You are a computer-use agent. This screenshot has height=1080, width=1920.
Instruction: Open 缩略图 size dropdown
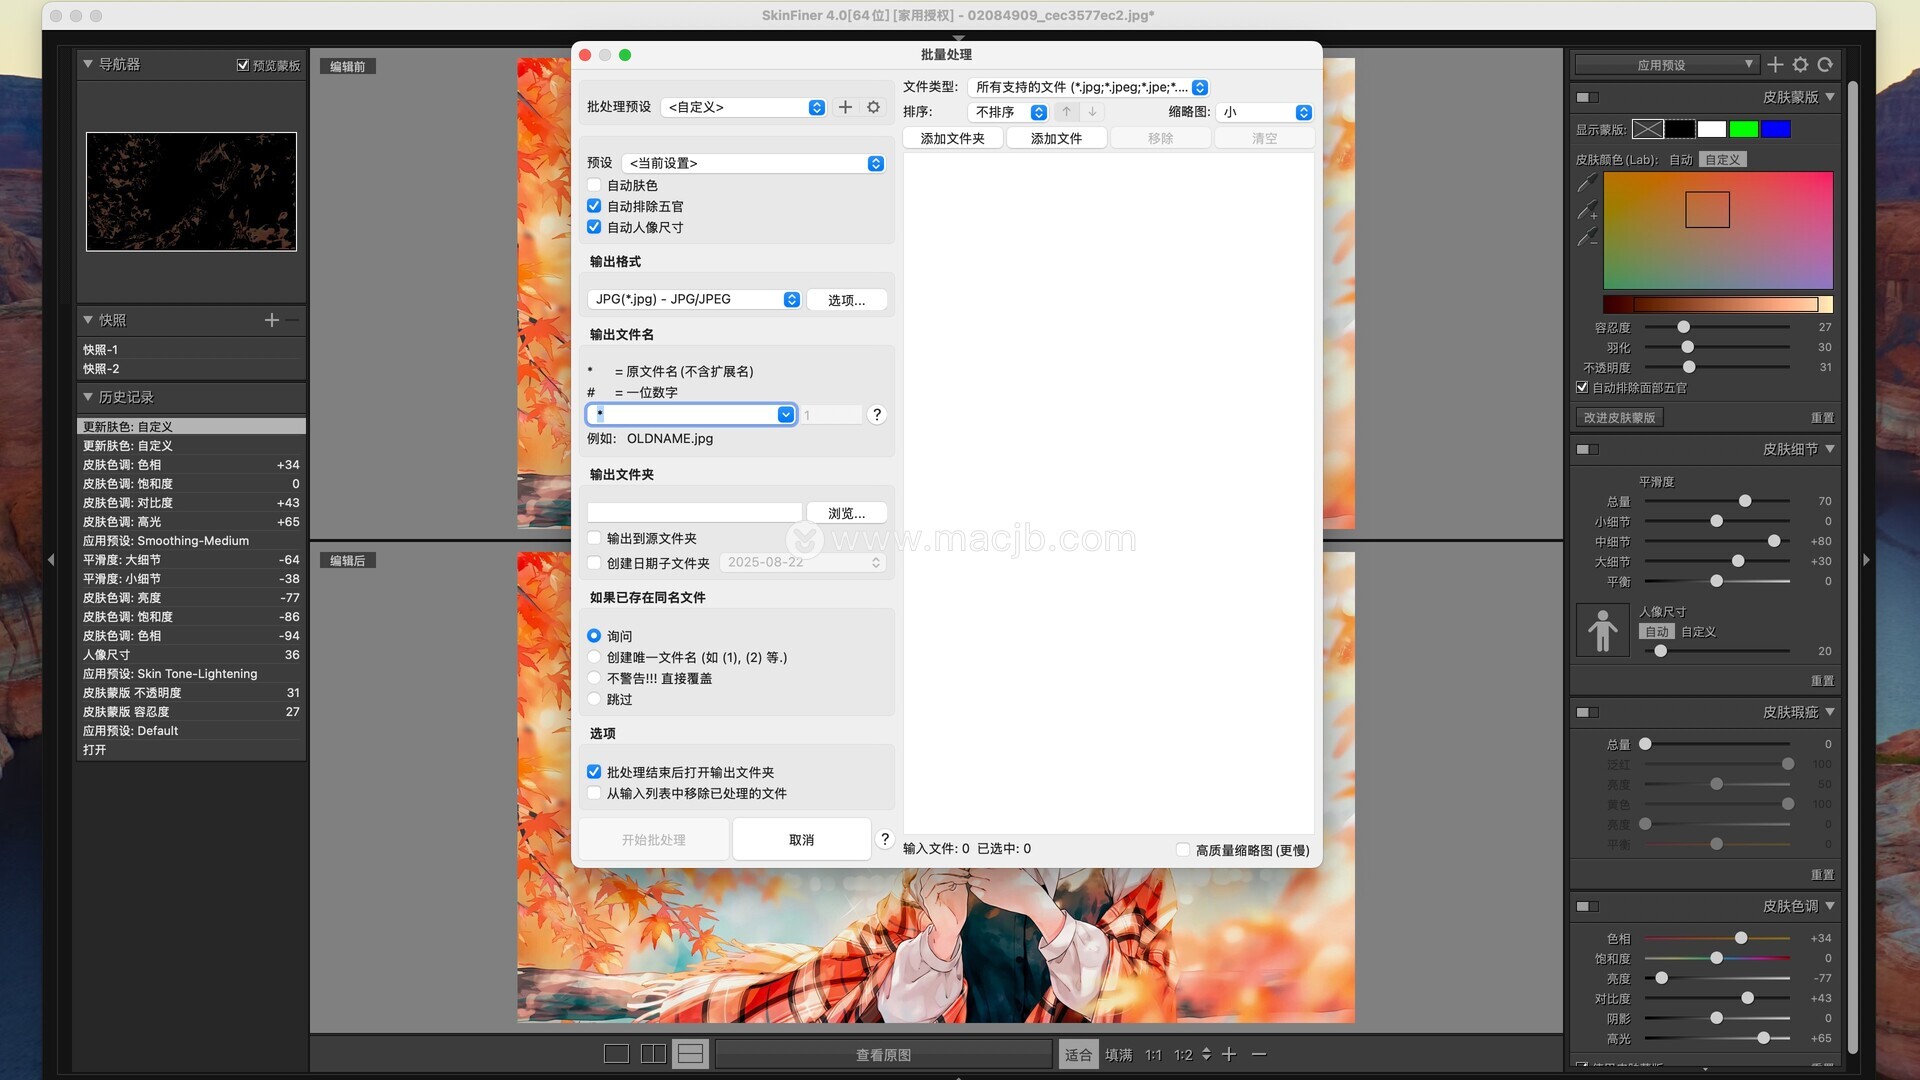[x=1264, y=112]
